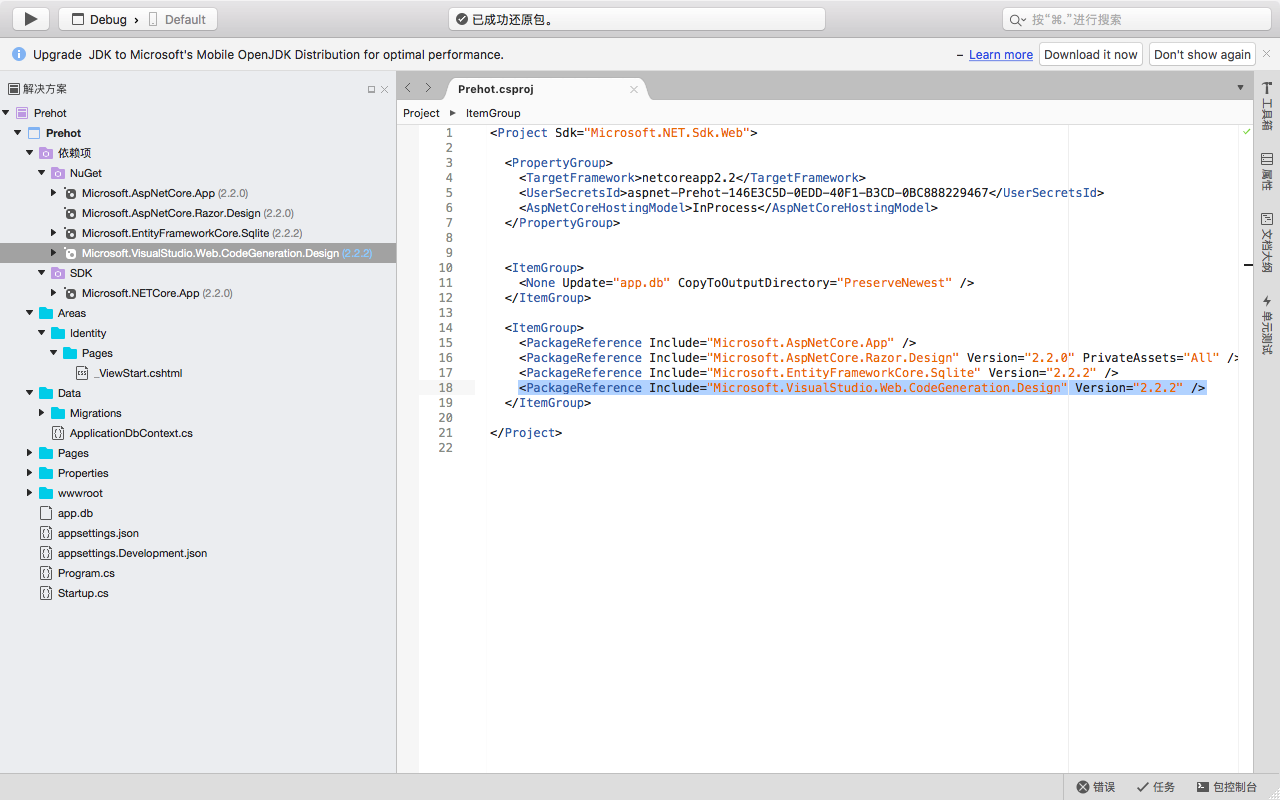Select Microsoft.VisualStudio.Web.CodeGeneration.Design package row

[x=198, y=253]
